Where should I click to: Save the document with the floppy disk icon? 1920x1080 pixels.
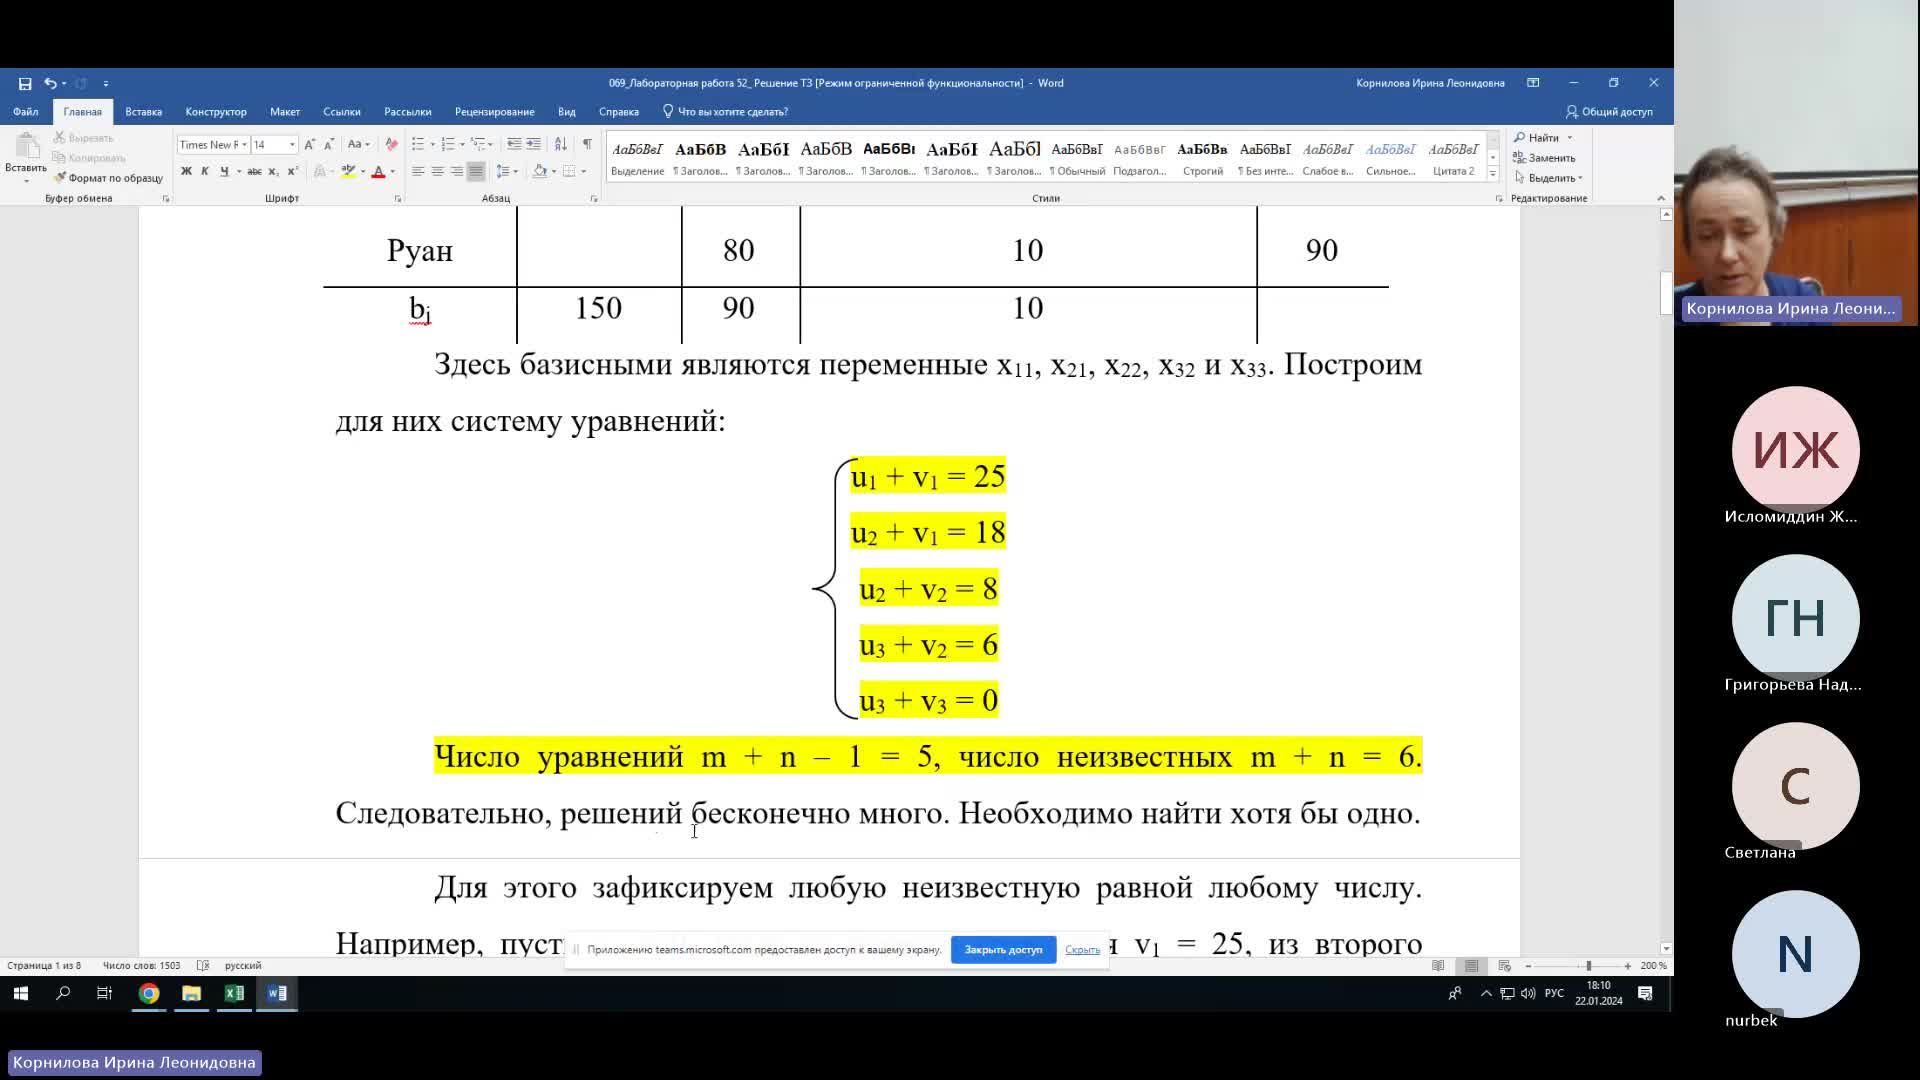pyautogui.click(x=25, y=83)
